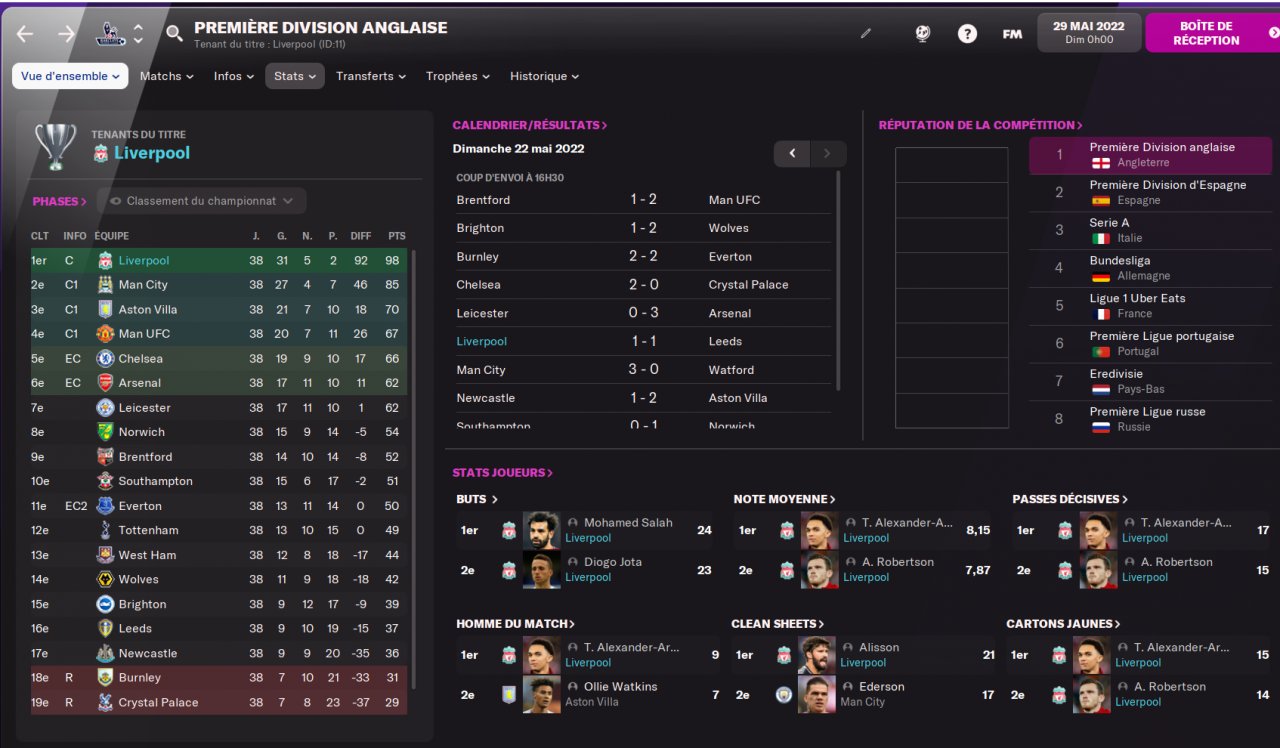This screenshot has width=1280, height=748.
Task: Click the league table vertical scrollbar
Action: coord(414,470)
